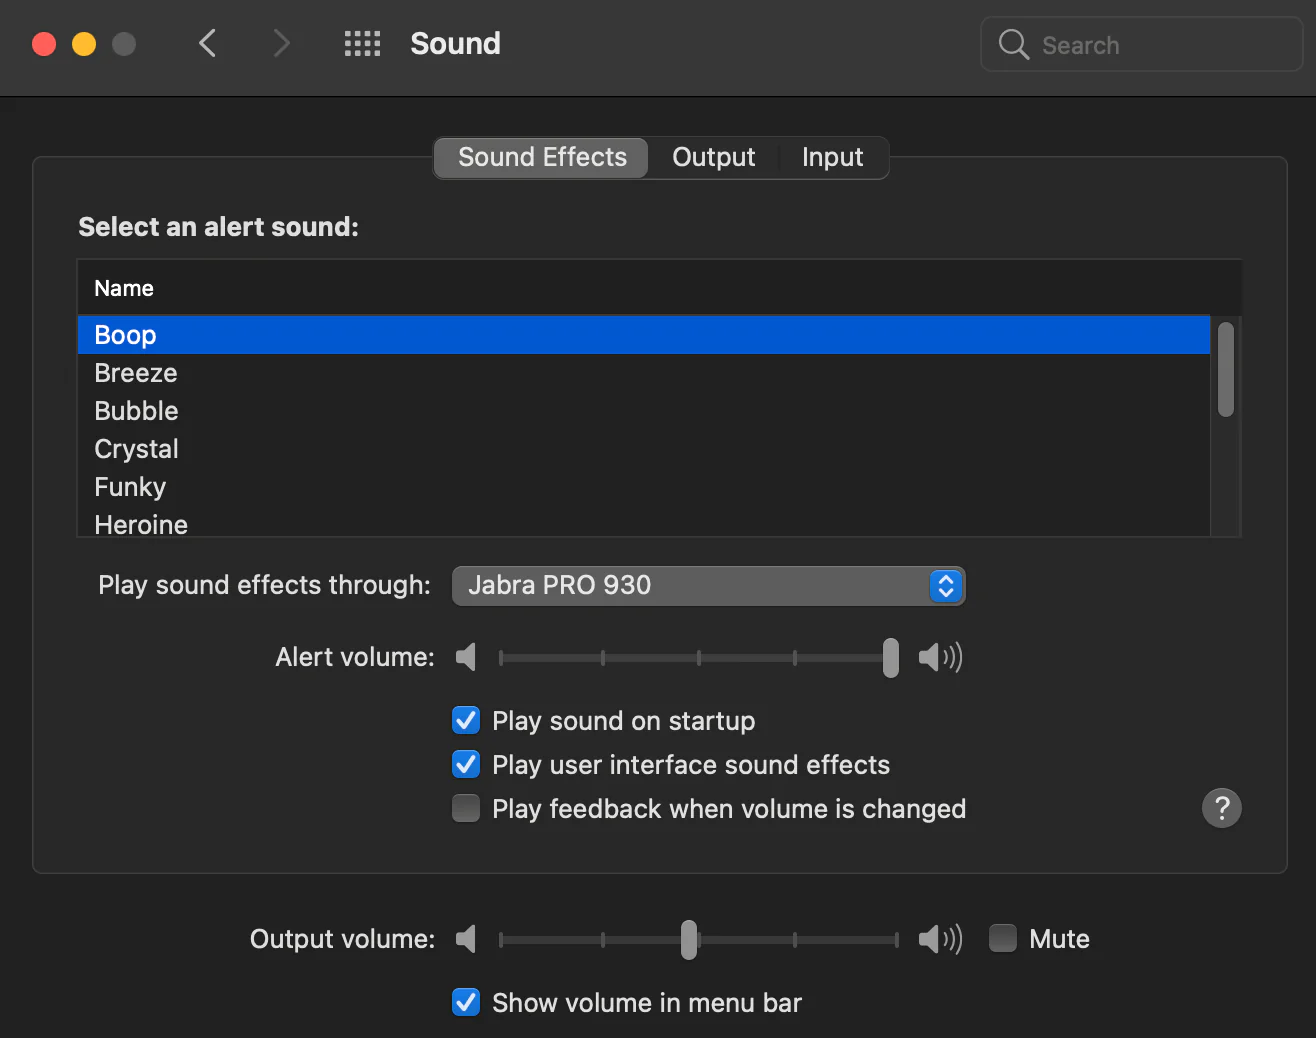Uncheck Play user interface sound effects
Image resolution: width=1316 pixels, height=1038 pixels.
[x=466, y=765]
